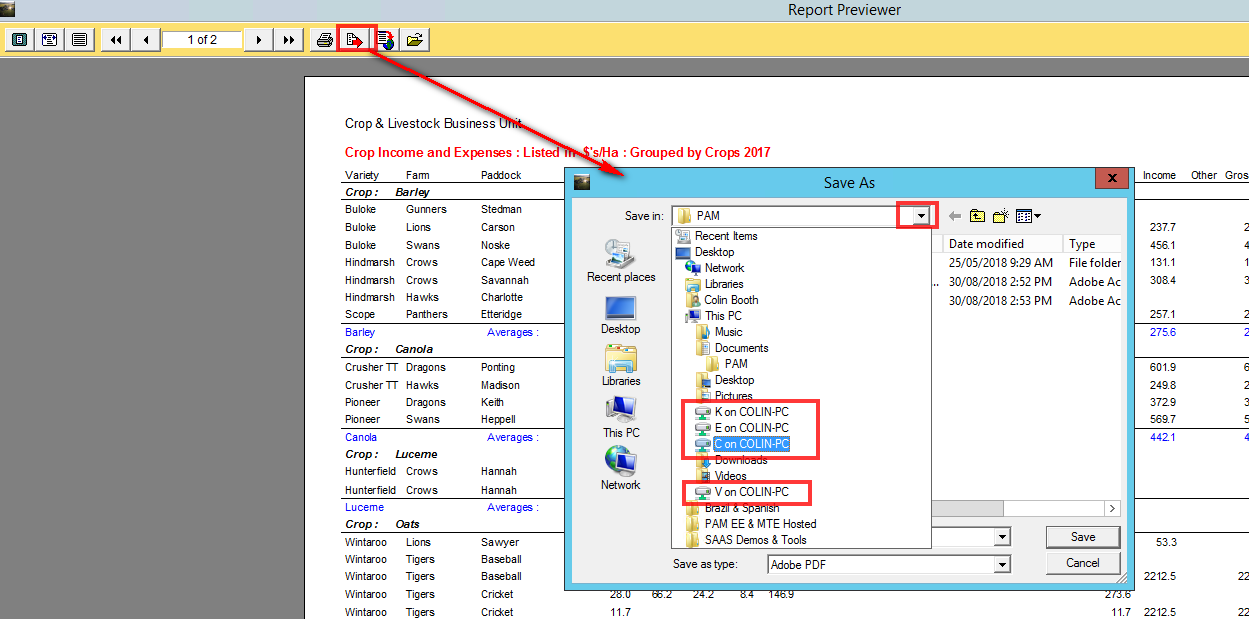This screenshot has width=1249, height=619.
Task: Go up one folder level
Action: [976, 216]
